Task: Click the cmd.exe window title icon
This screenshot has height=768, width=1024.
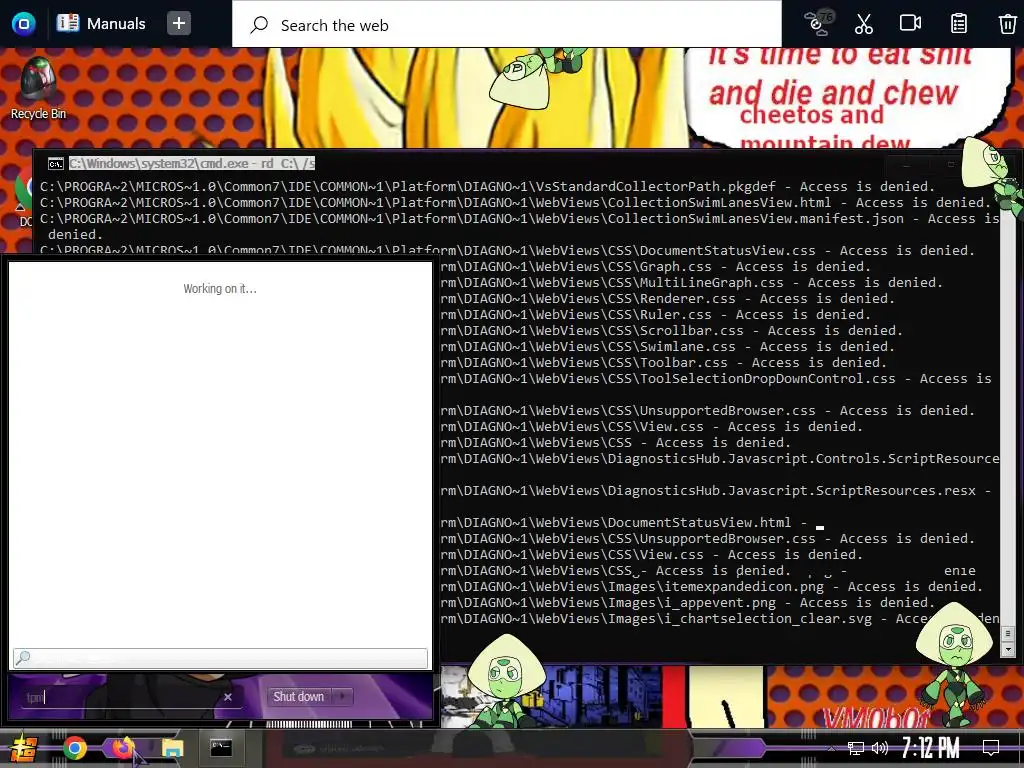Action: click(56, 163)
